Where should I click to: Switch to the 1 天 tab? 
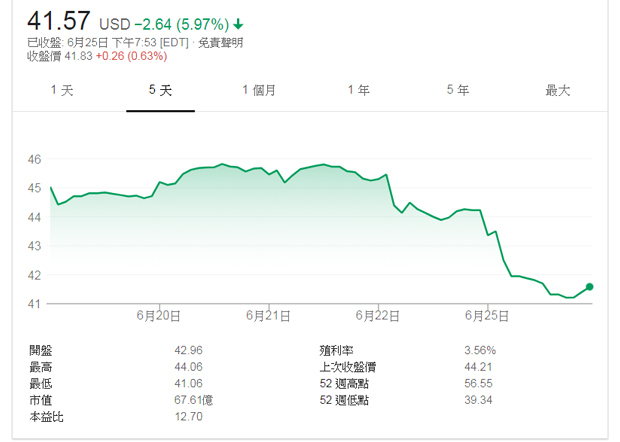pyautogui.click(x=62, y=91)
